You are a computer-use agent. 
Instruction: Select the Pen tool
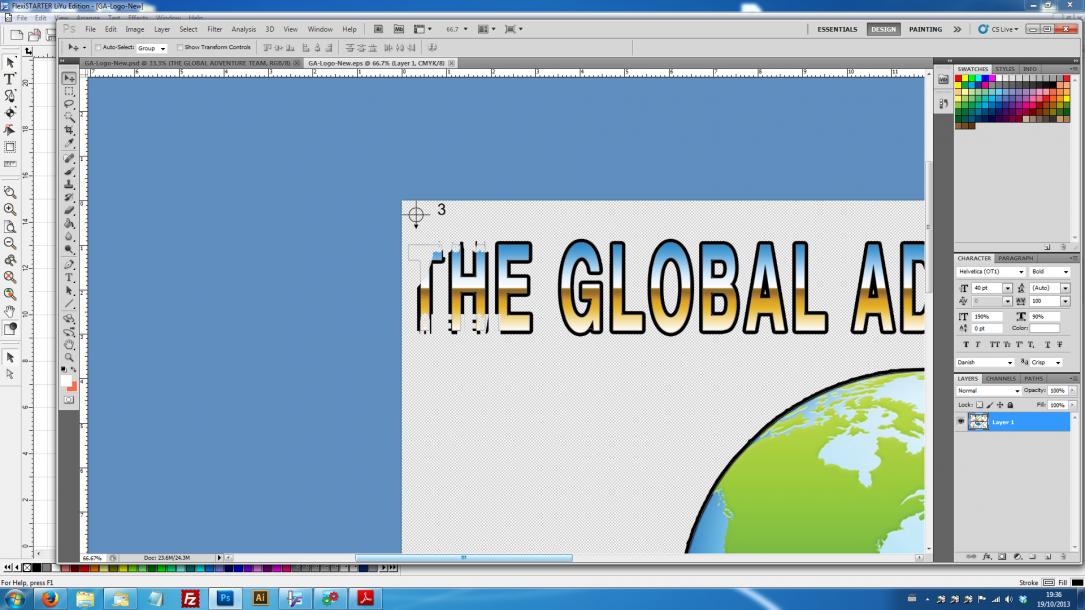click(69, 265)
